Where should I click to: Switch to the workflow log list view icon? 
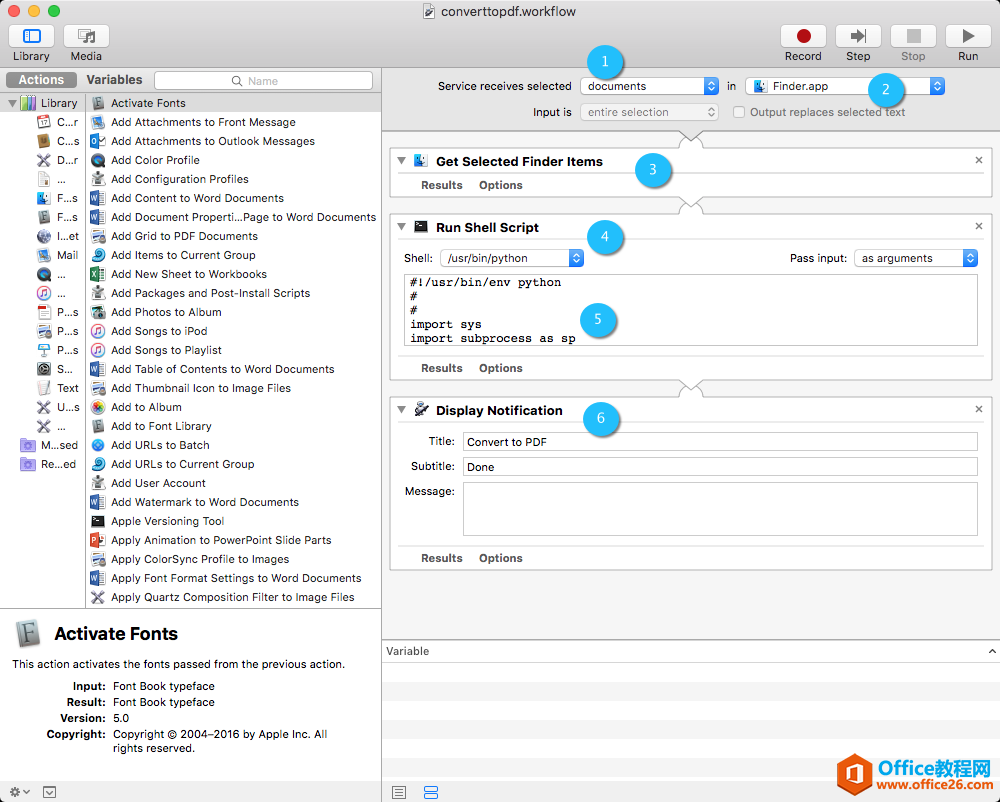(399, 792)
